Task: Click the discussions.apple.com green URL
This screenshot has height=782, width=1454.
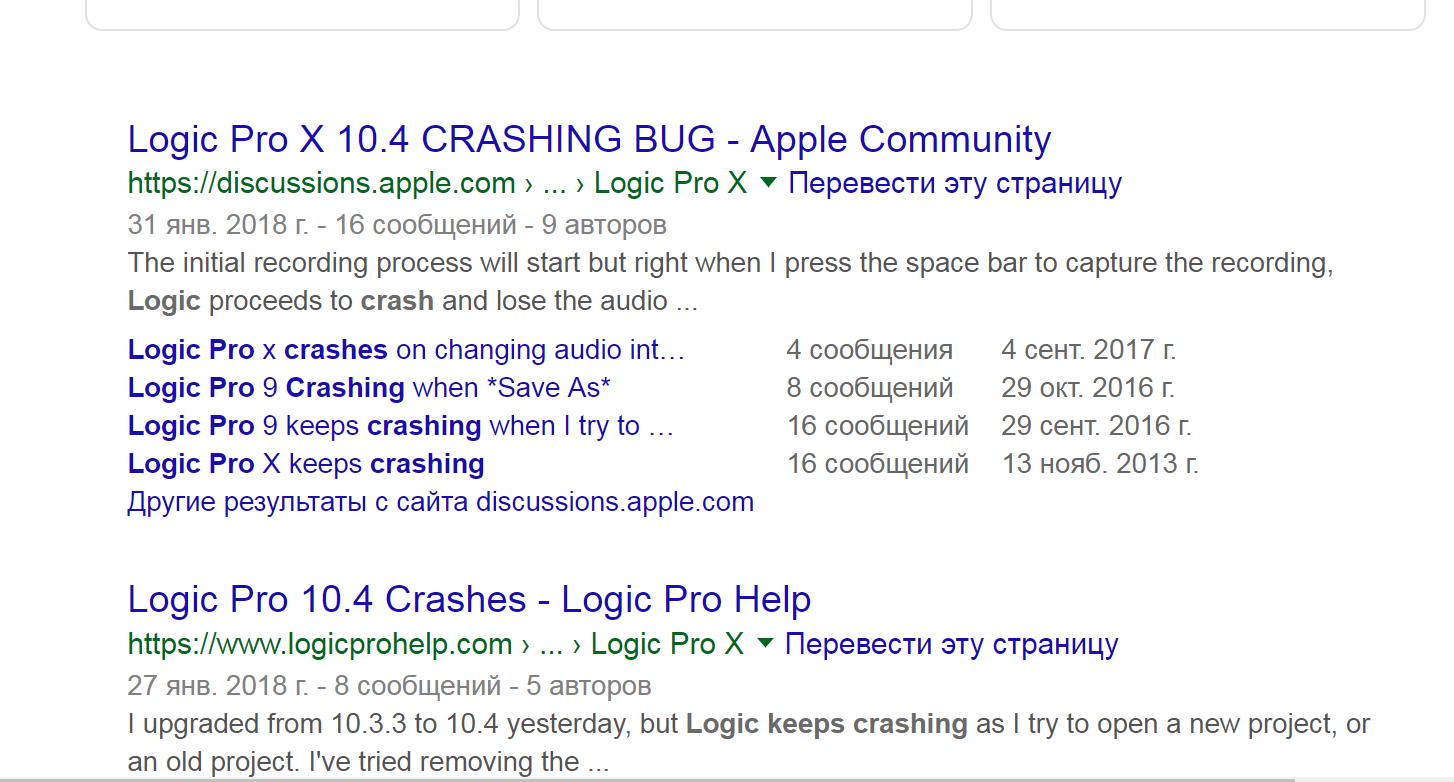Action: [x=437, y=184]
